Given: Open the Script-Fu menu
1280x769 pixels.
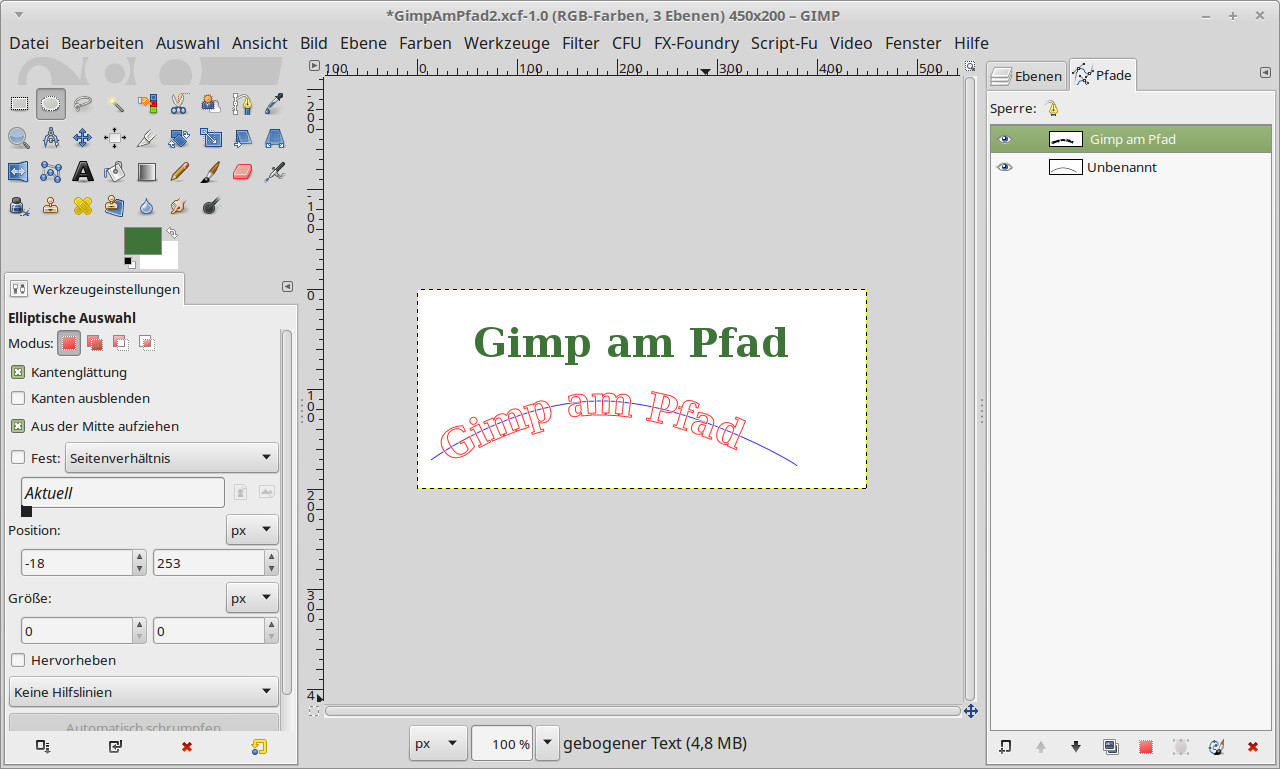Looking at the screenshot, I should coord(784,43).
